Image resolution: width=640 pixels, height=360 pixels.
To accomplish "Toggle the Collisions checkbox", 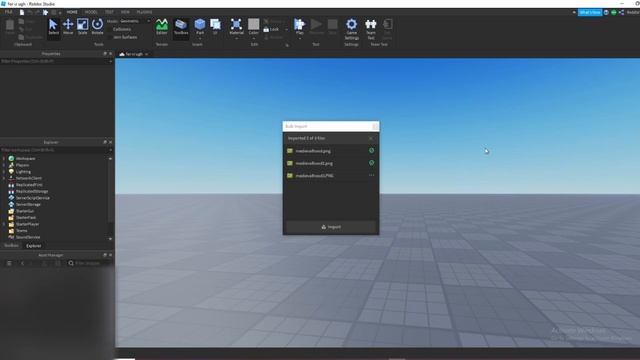I will coord(110,29).
